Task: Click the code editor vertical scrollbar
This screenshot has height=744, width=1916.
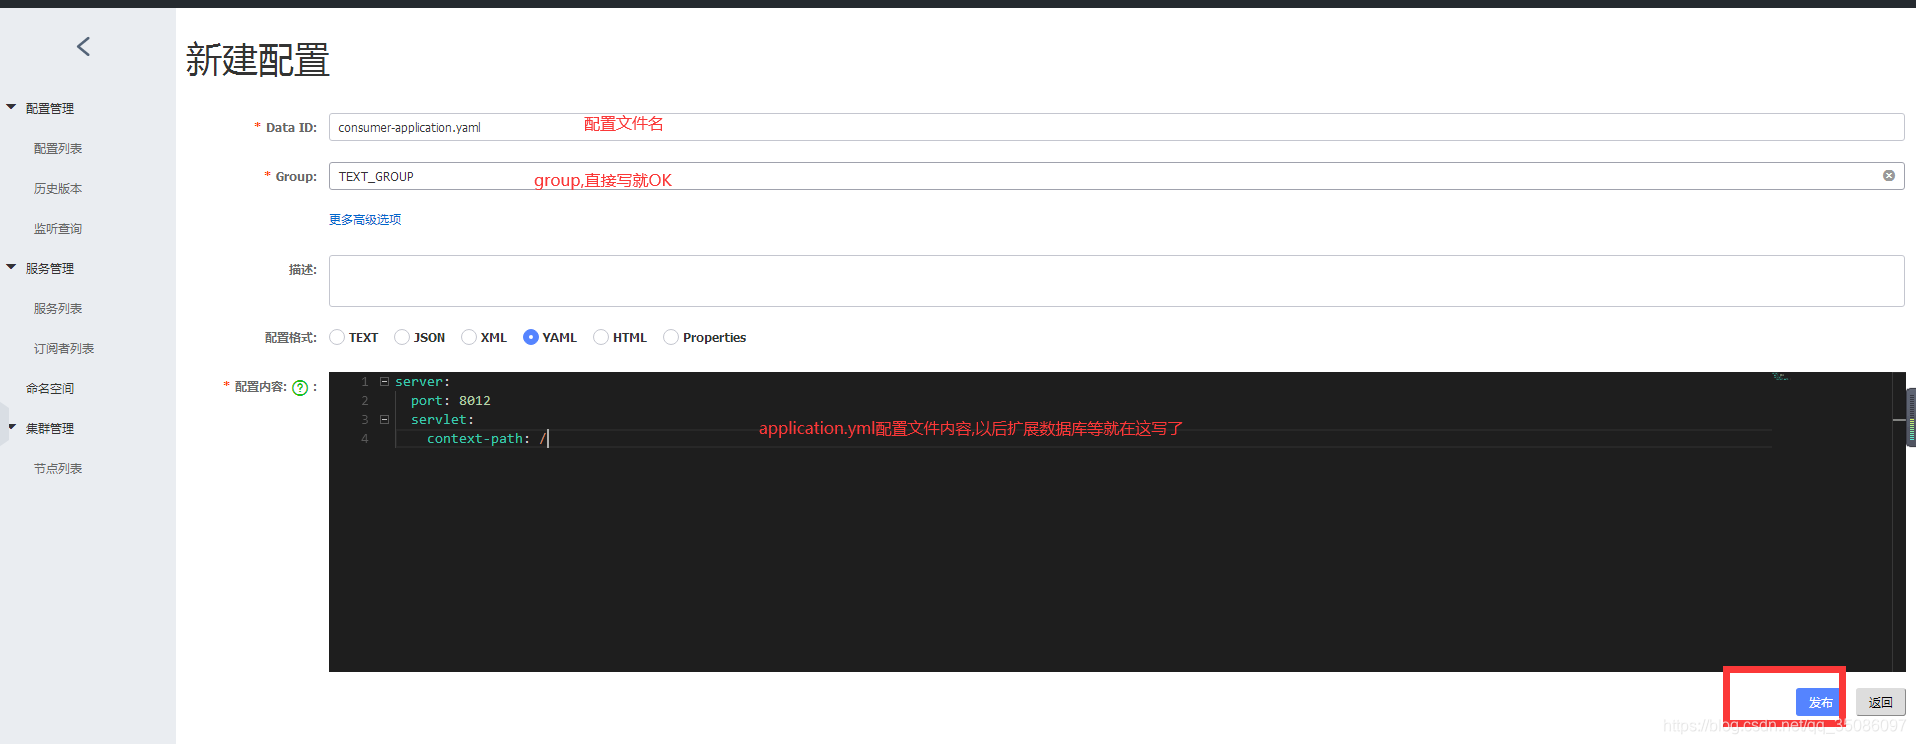Action: 1899,521
